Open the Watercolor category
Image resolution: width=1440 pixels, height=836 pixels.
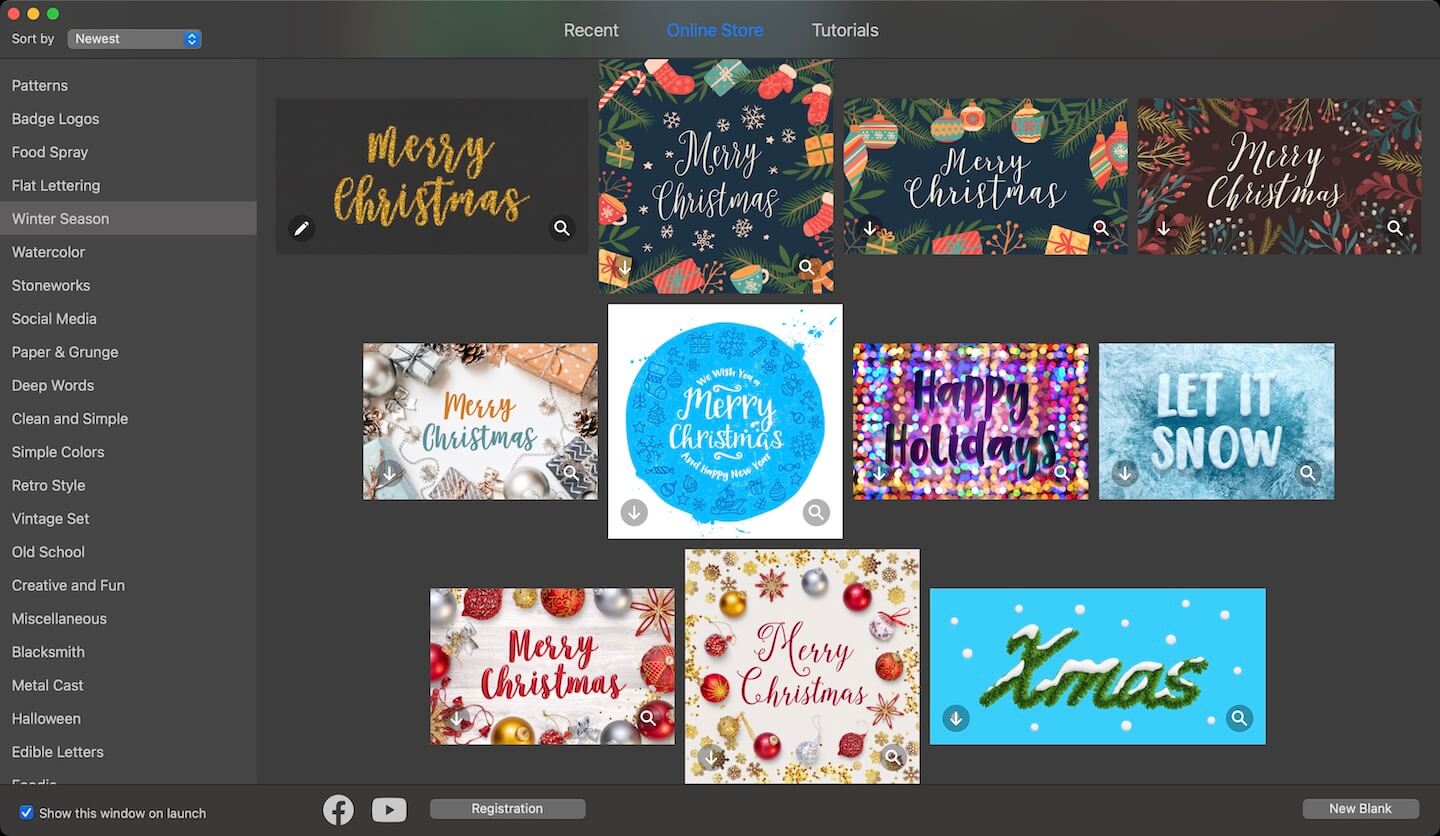48,252
